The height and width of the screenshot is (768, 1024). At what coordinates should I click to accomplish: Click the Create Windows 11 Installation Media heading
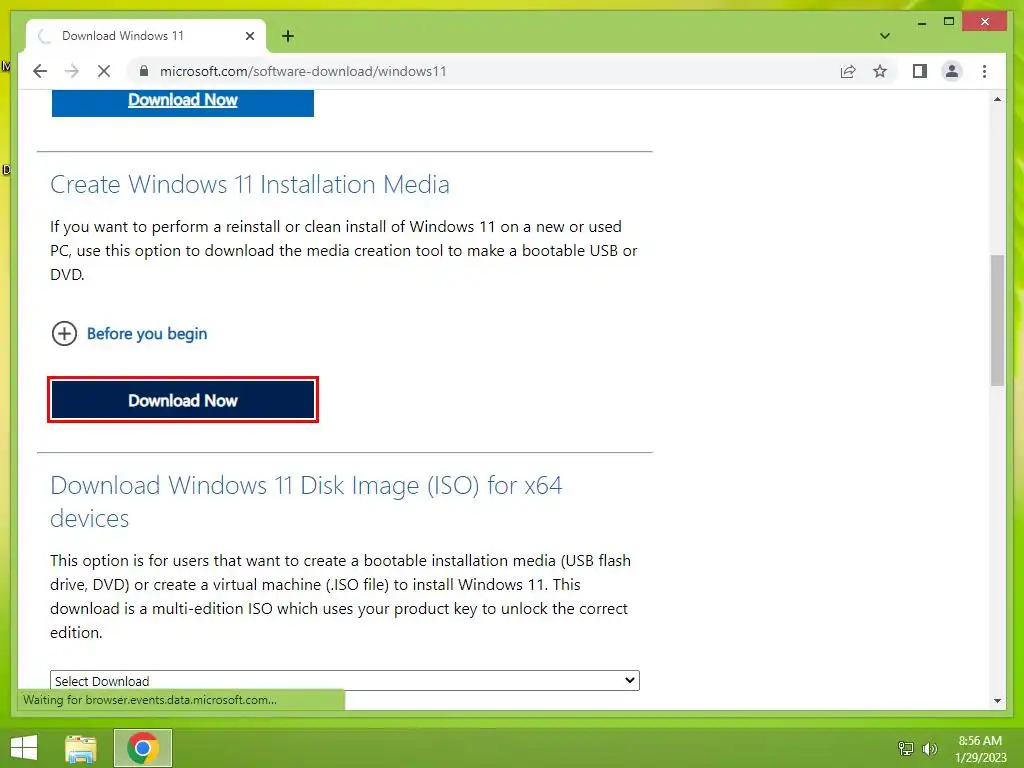pos(250,184)
